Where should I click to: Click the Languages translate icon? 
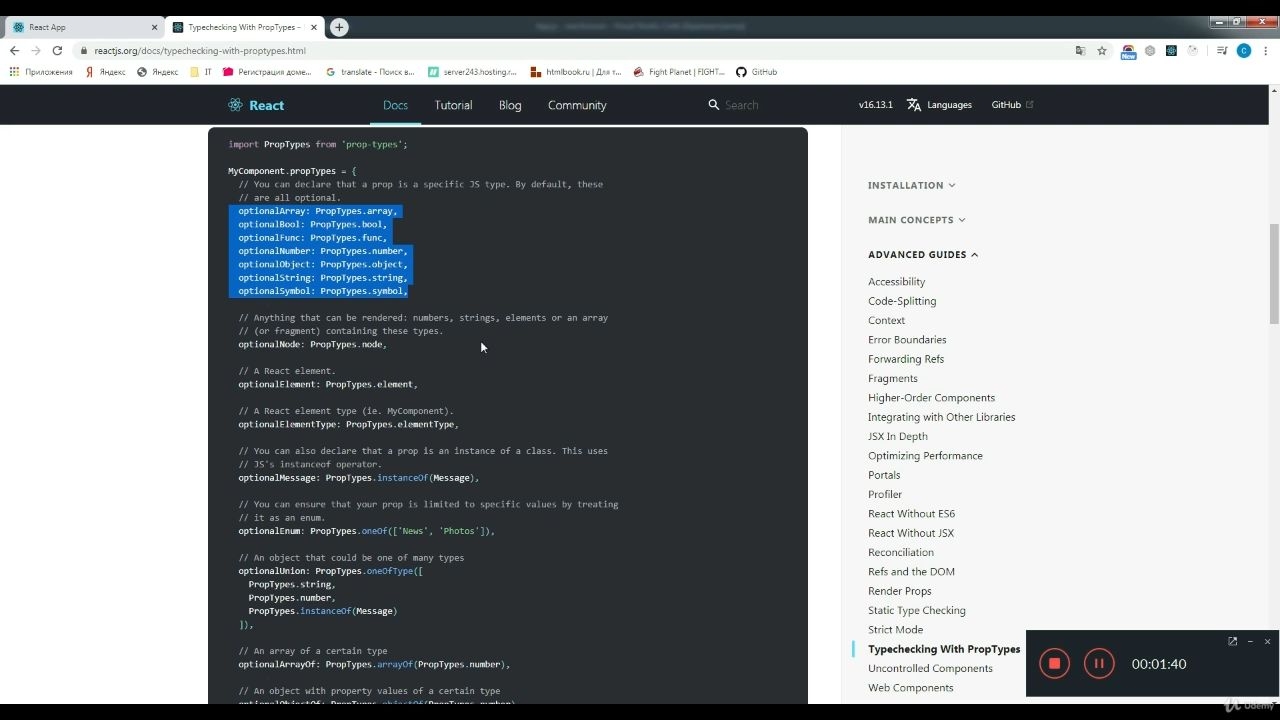[914, 105]
